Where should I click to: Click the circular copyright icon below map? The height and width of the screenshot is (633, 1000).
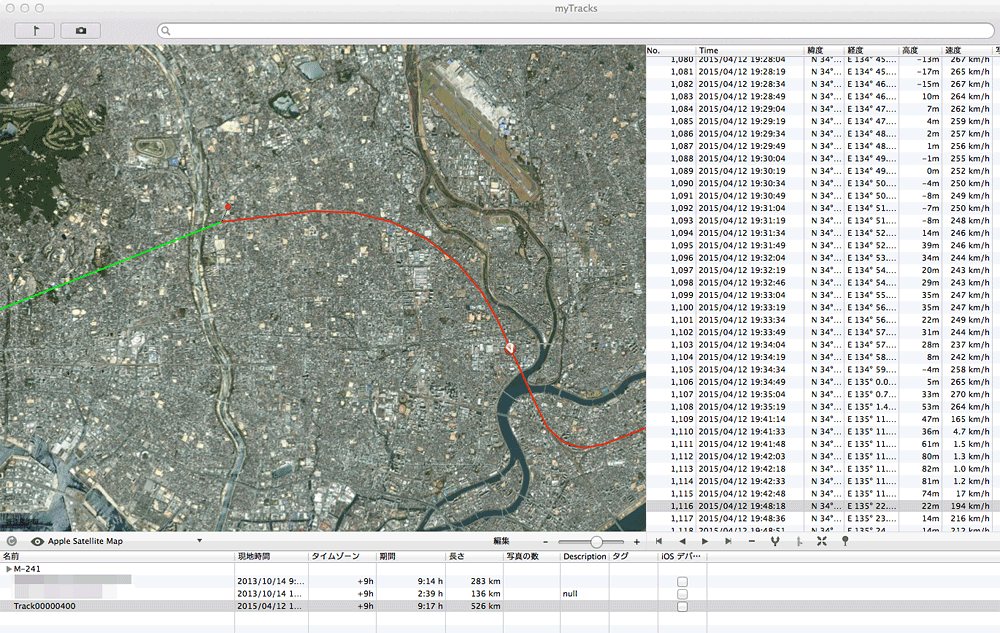click(x=11, y=541)
